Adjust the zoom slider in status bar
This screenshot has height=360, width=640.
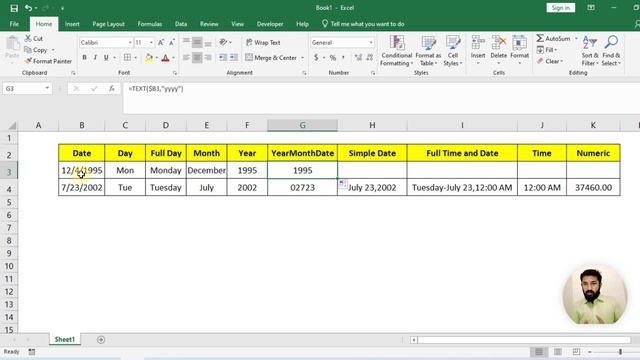point(620,352)
